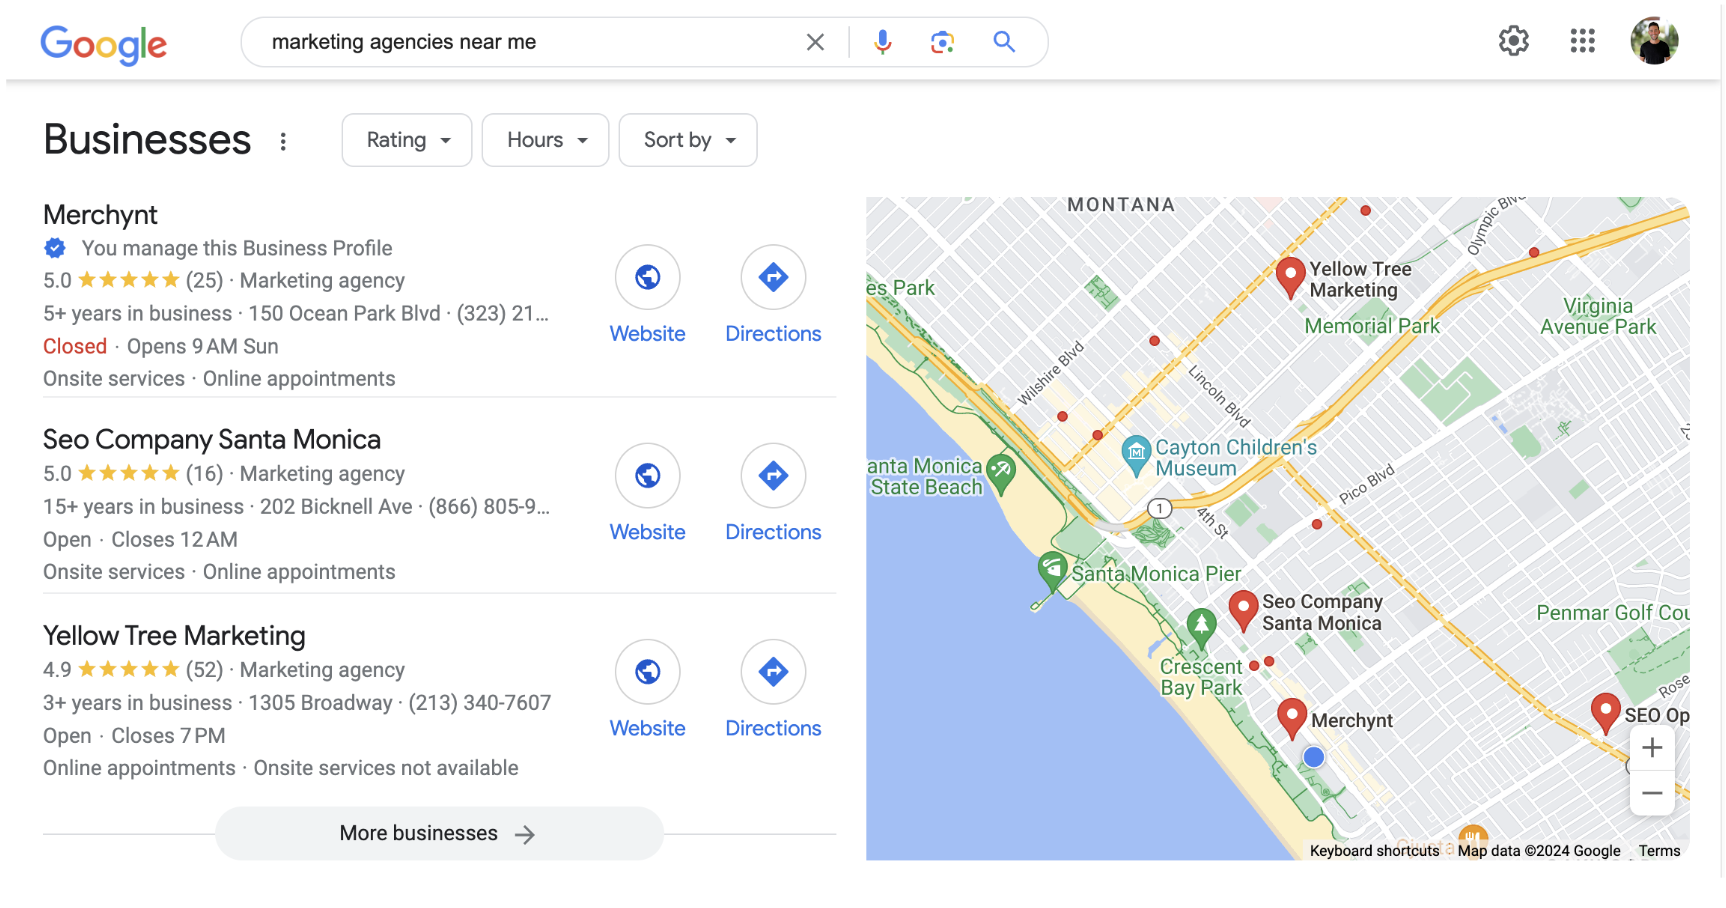The image size is (1726, 908).
Task: Open Seo Company Santa Monica listing title
Action: [x=212, y=440]
